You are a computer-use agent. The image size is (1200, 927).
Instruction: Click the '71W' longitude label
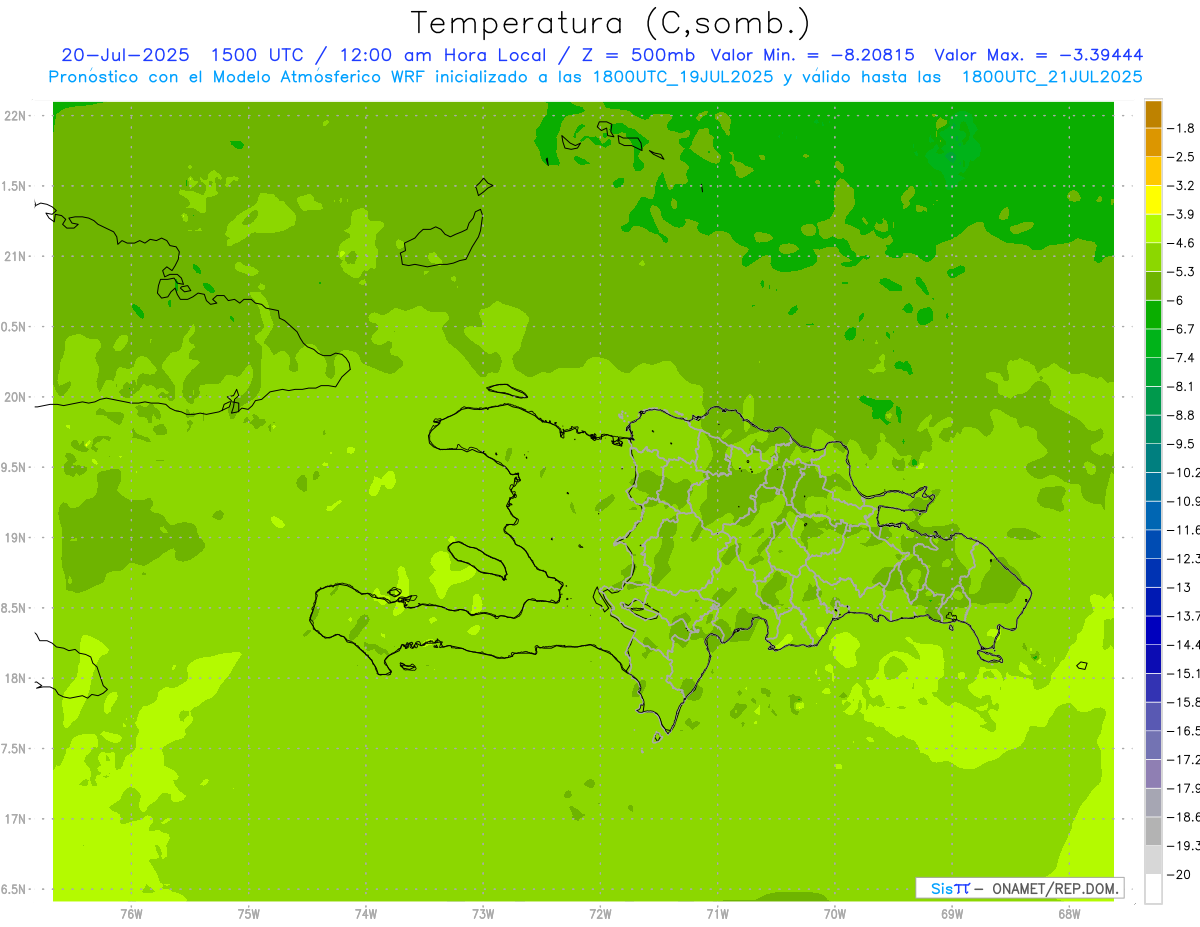pyautogui.click(x=718, y=914)
